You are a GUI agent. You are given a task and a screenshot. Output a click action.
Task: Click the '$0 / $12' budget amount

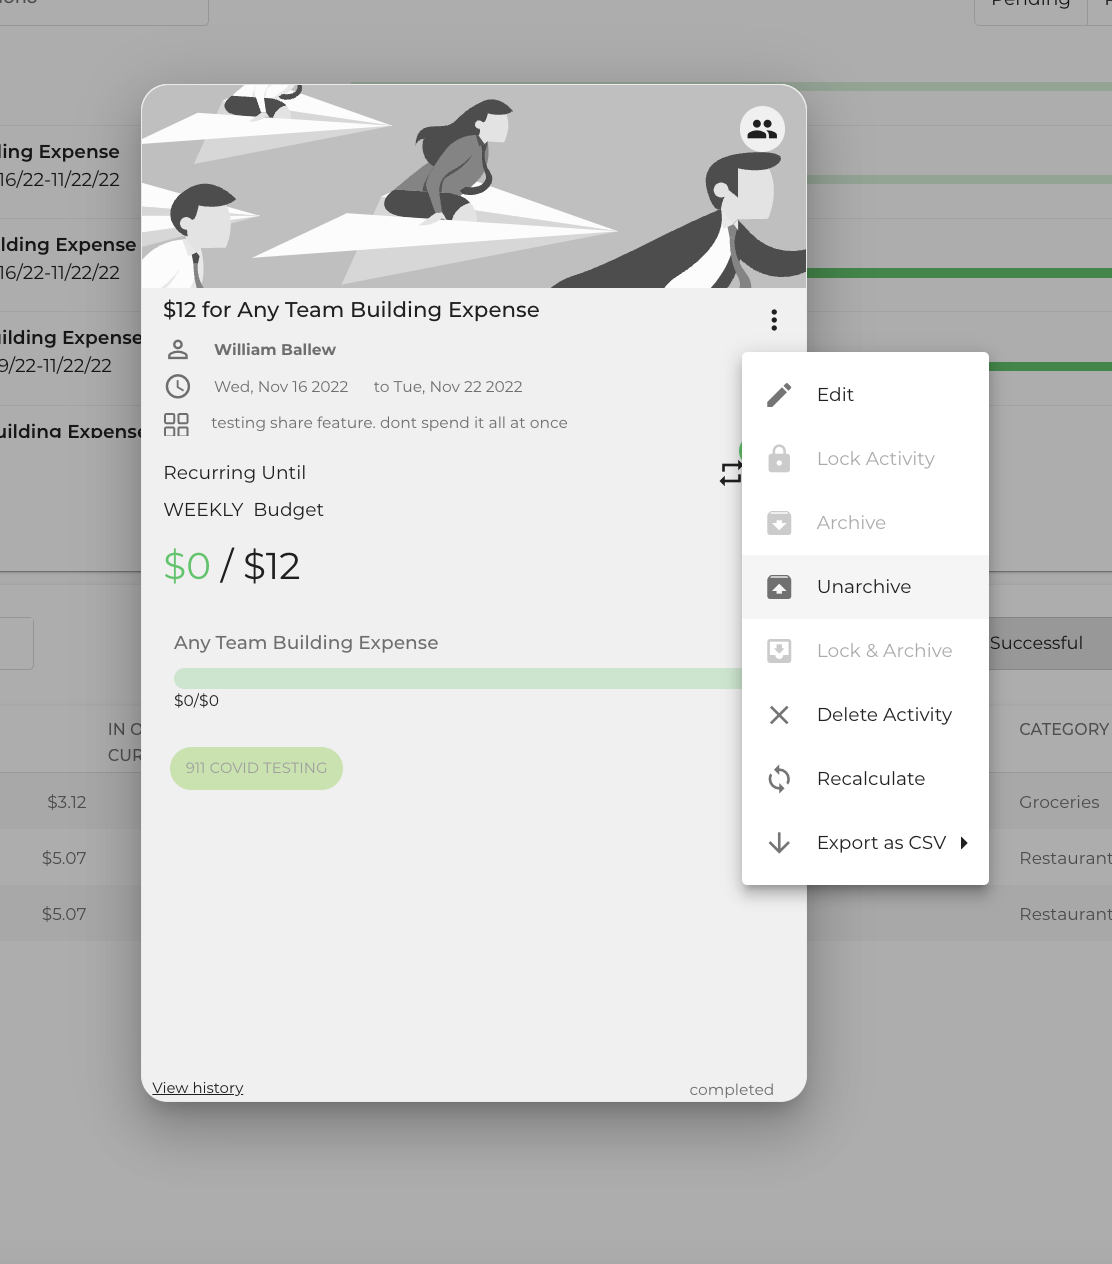232,567
